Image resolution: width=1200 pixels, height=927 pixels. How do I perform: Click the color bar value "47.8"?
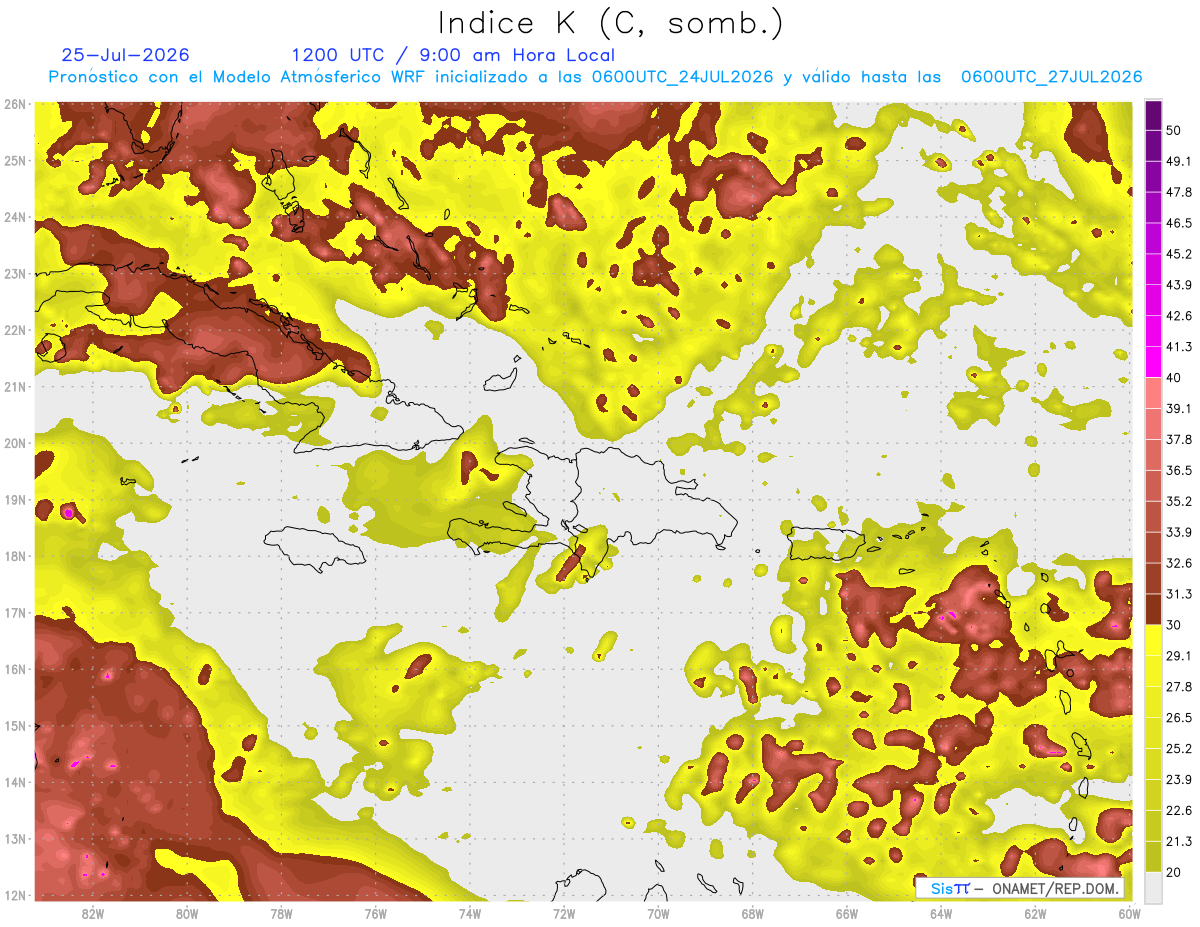coord(1178,192)
